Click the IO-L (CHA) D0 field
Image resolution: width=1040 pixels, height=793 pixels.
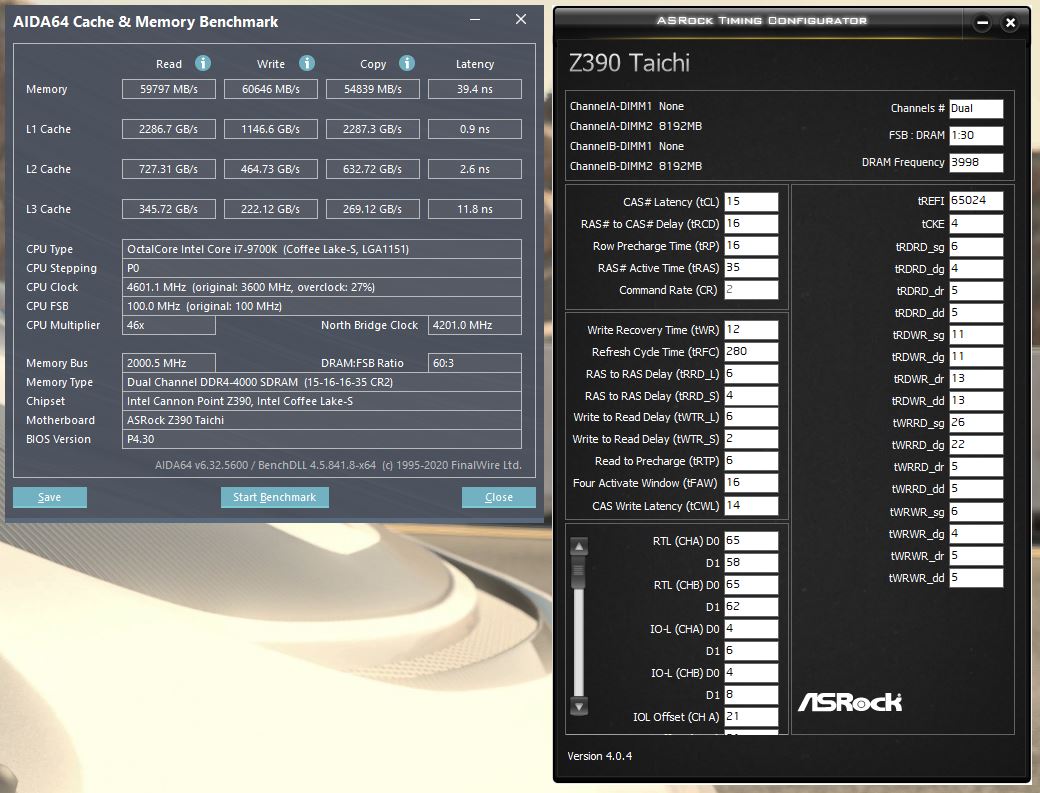[x=751, y=629]
